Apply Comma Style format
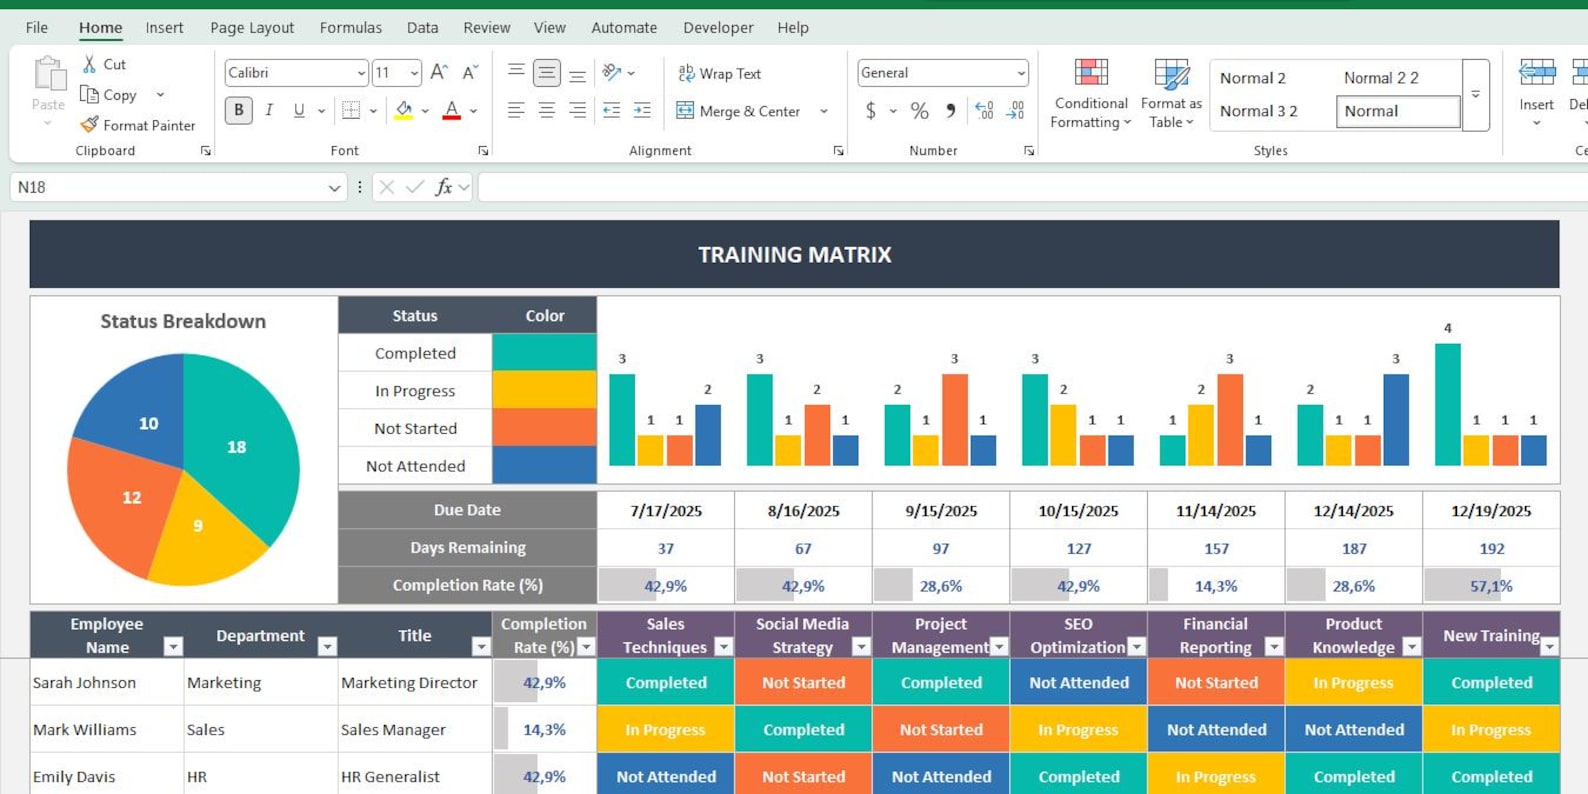Viewport: 1588px width, 794px height. pos(950,110)
